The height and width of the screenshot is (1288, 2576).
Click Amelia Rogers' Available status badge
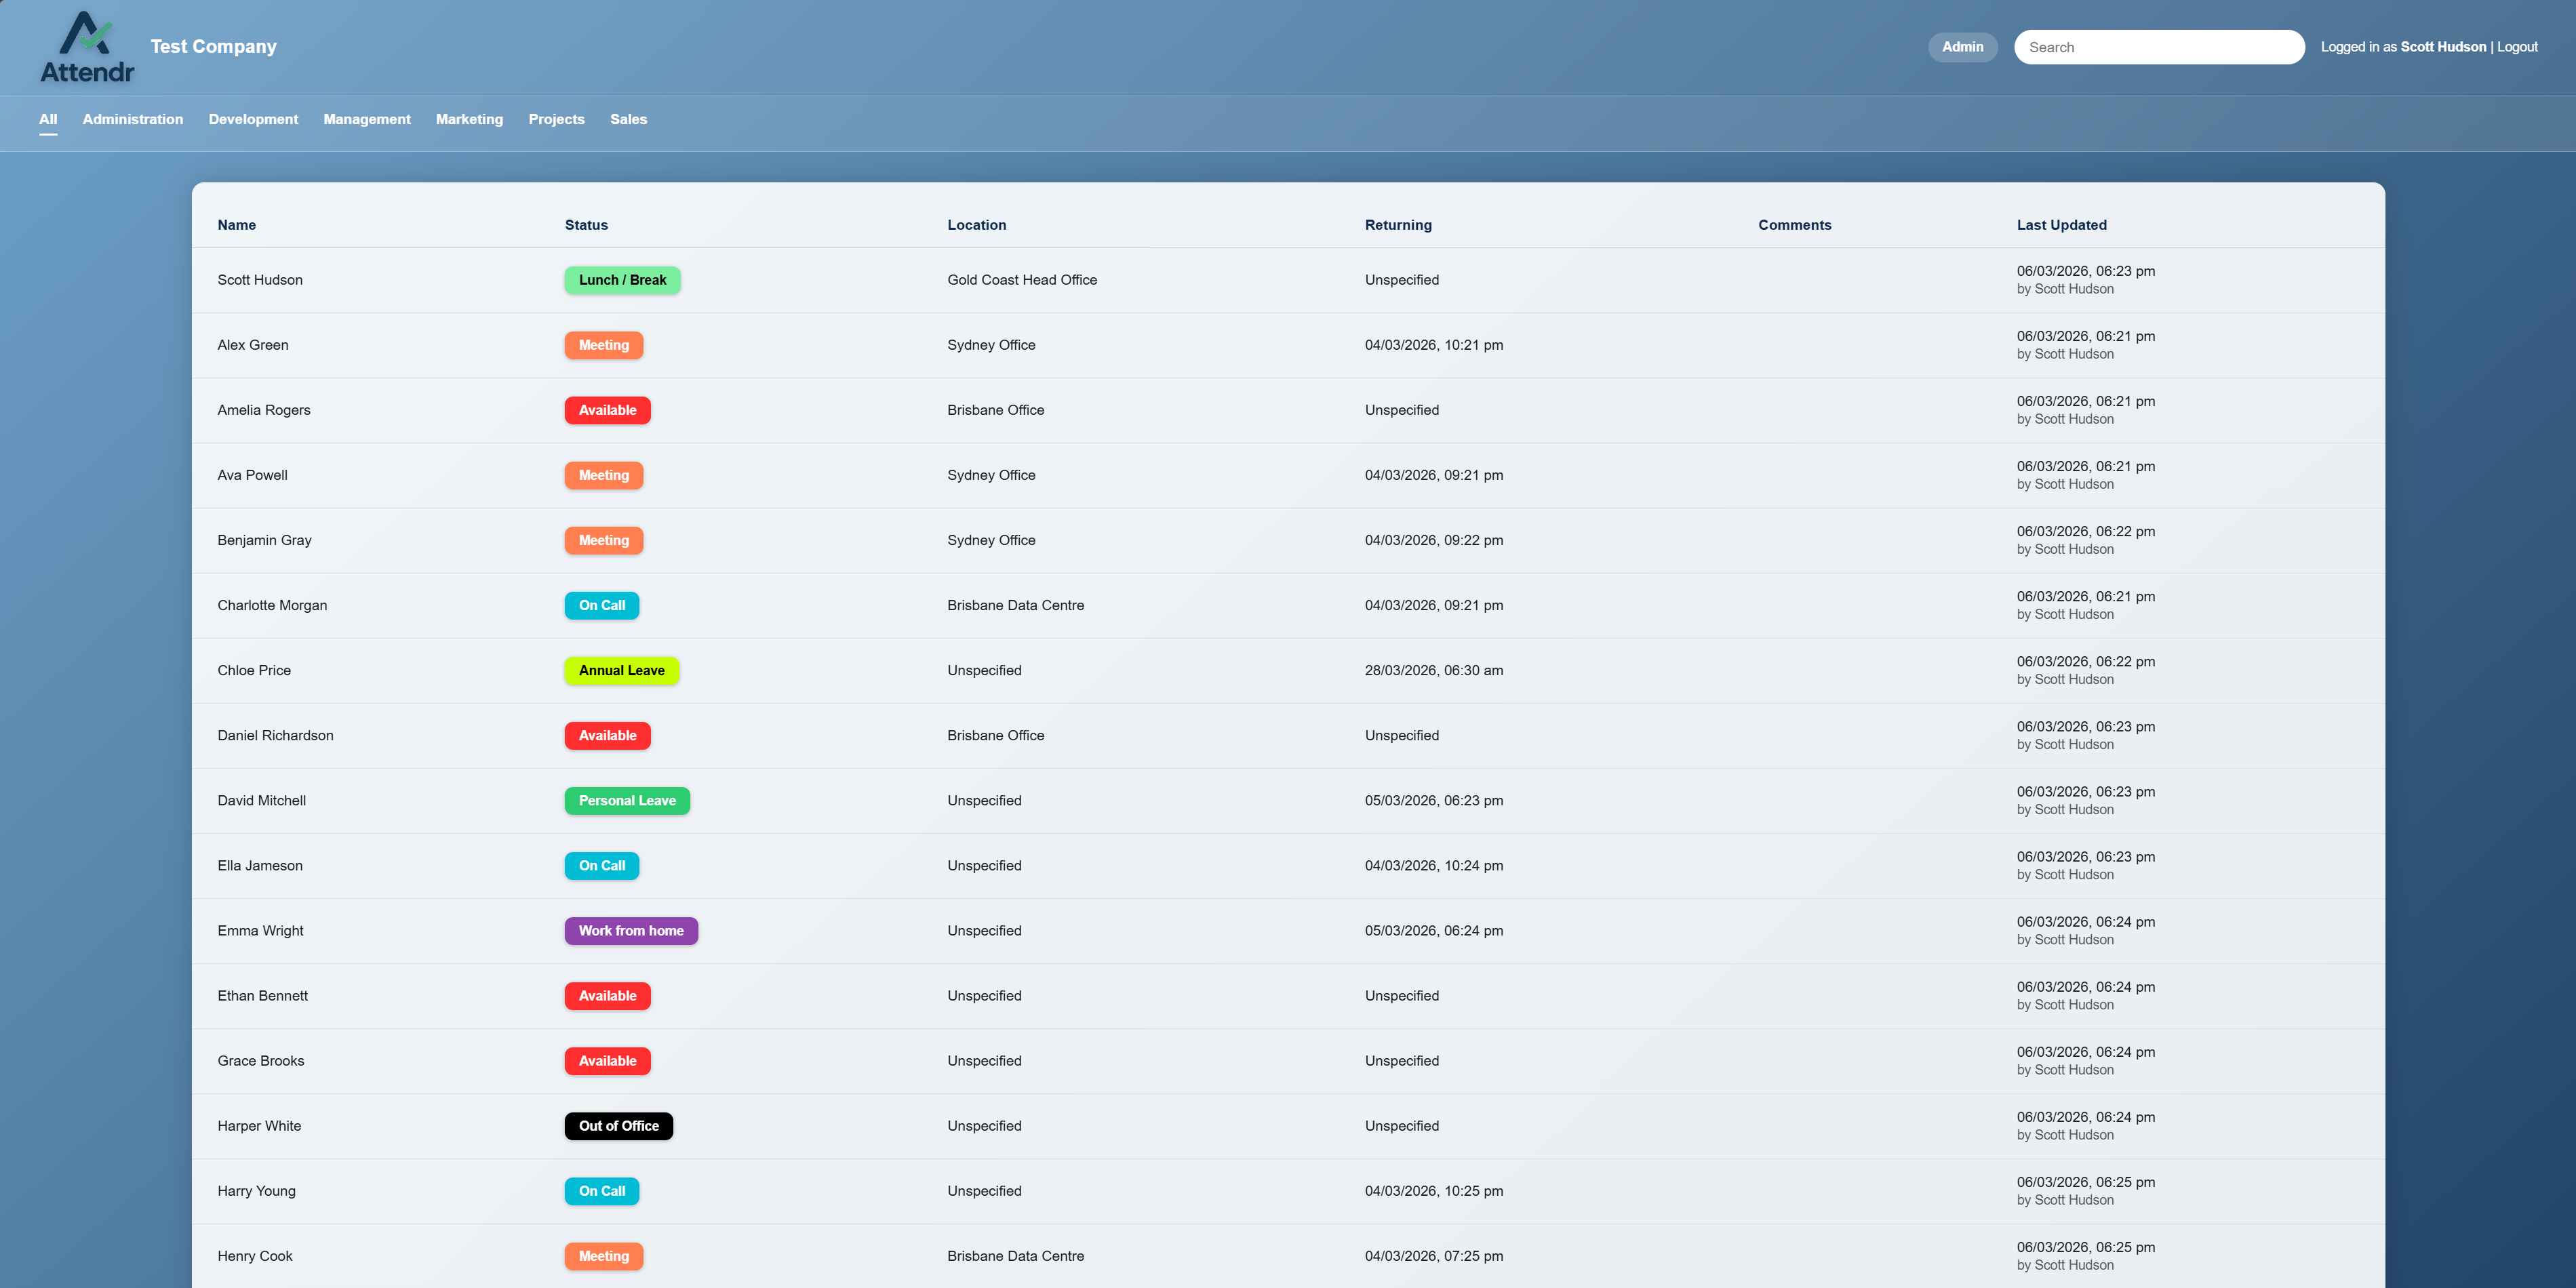607,410
